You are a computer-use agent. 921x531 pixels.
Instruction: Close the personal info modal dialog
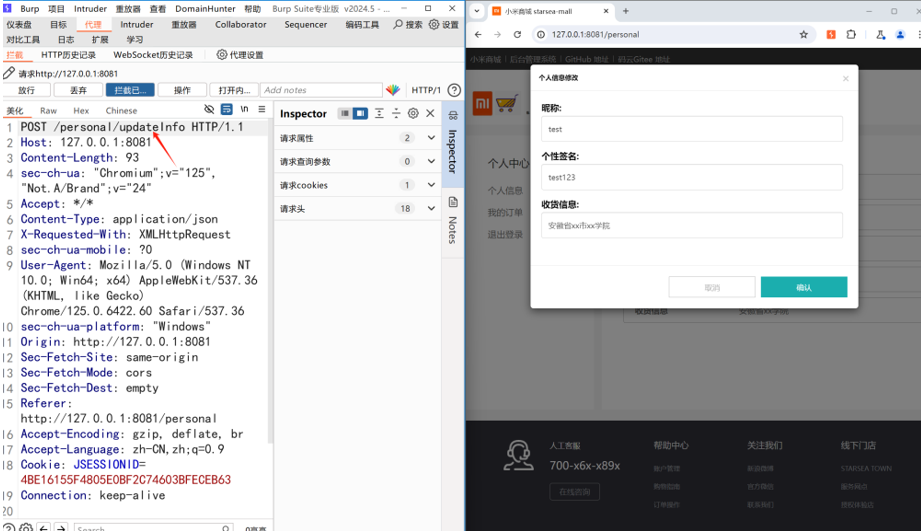[x=845, y=78]
